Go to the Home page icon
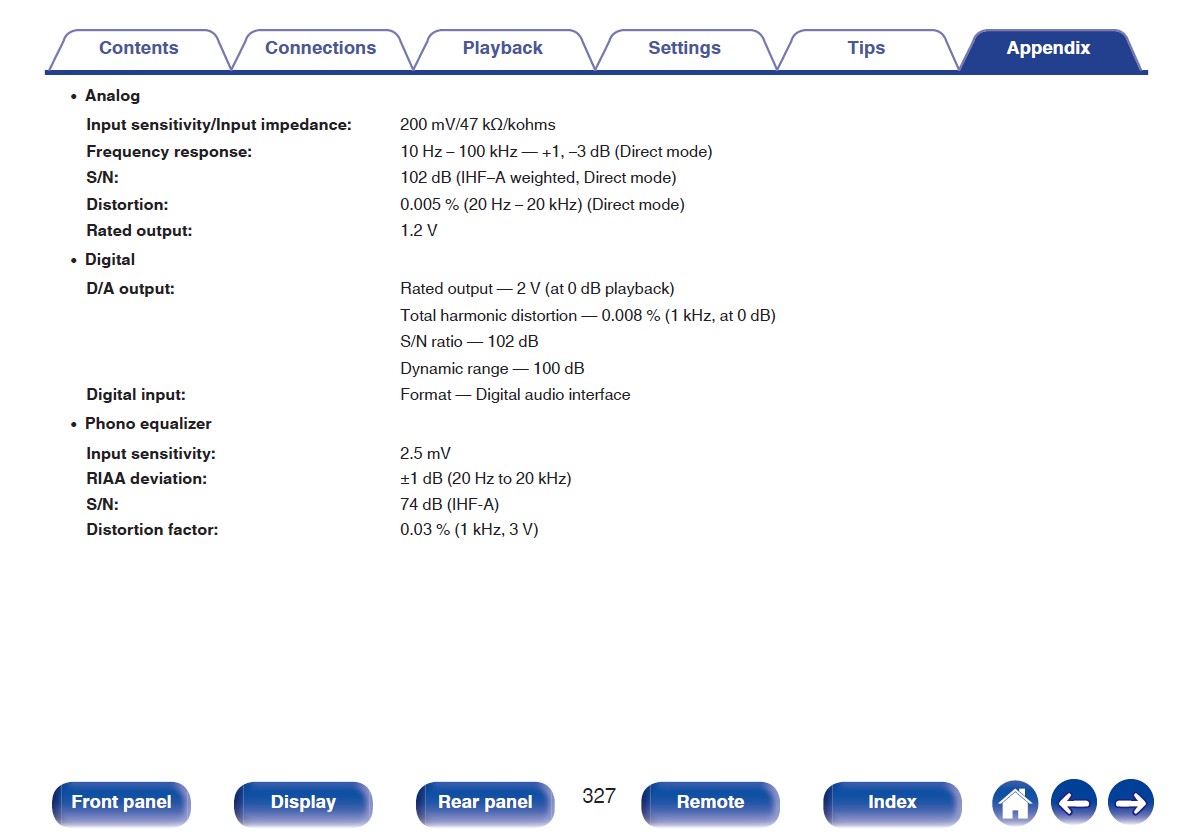Image resolution: width=1179 pixels, height=840 pixels. click(1014, 802)
